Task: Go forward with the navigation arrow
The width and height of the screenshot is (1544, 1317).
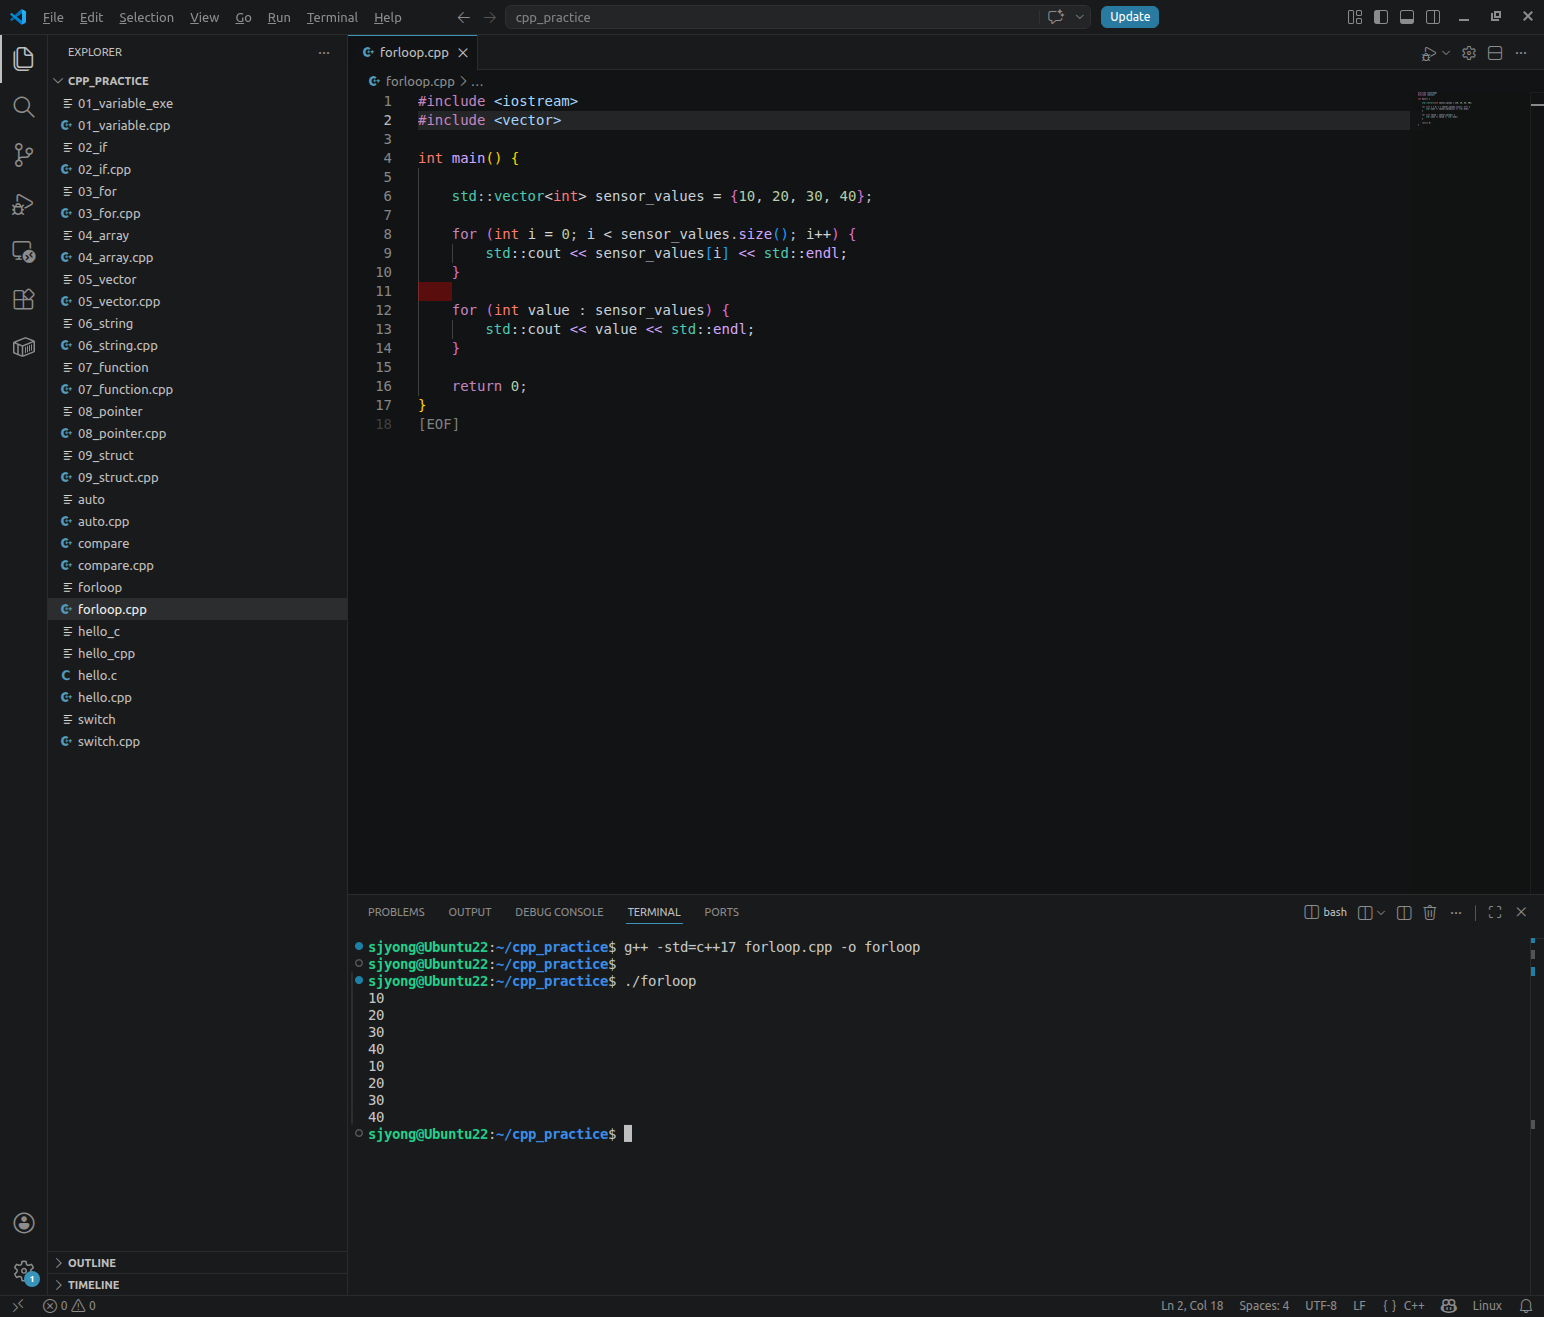Action: (489, 17)
